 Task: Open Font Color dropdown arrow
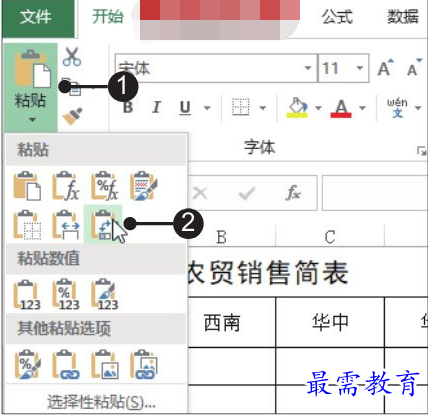click(x=362, y=108)
